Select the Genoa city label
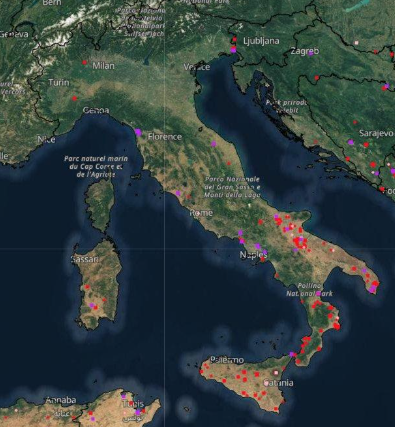The width and height of the screenshot is (395, 427). coord(96,110)
